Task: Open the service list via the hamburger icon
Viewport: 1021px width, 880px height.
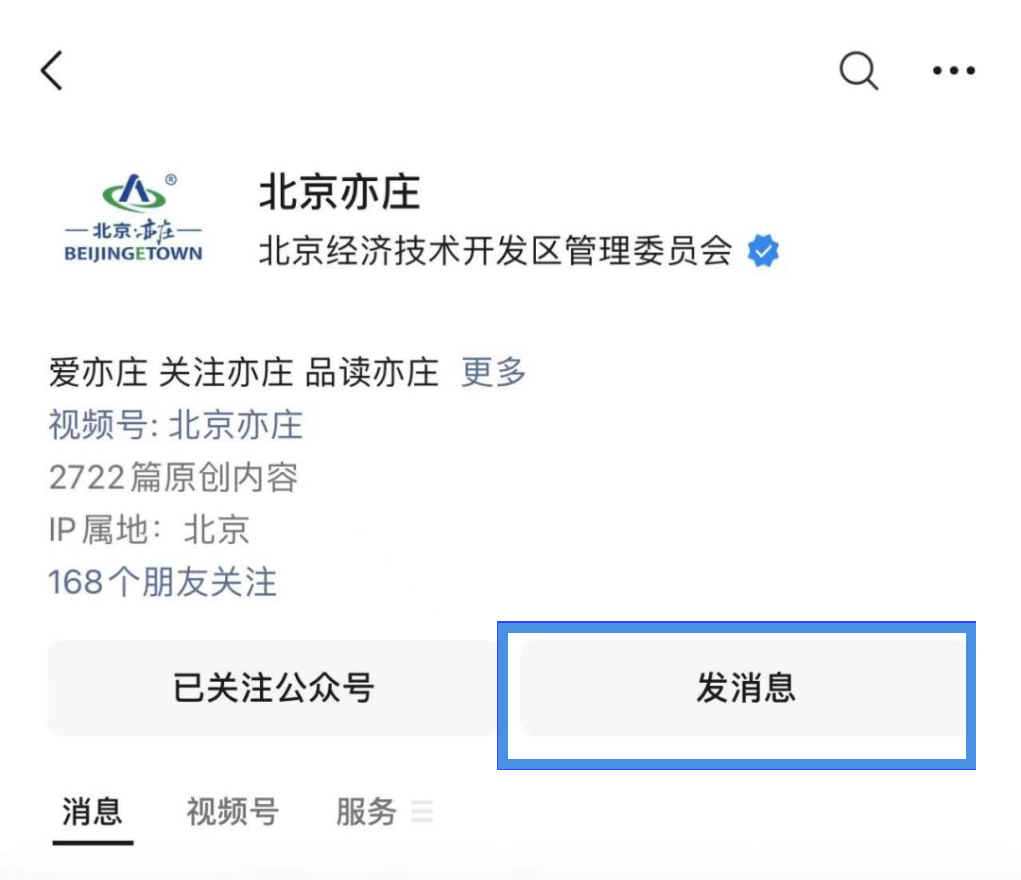Action: click(x=423, y=812)
